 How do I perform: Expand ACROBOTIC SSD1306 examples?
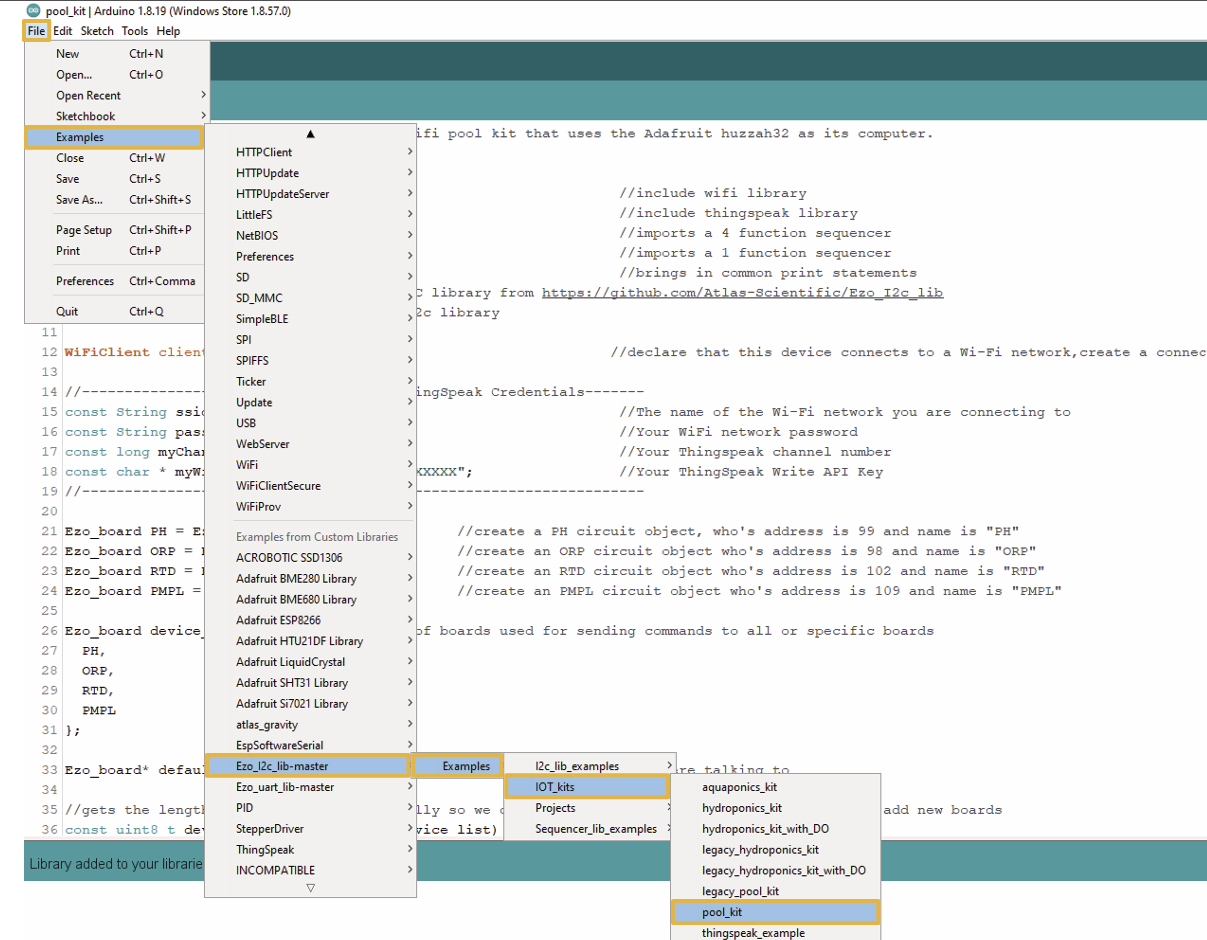click(310, 558)
